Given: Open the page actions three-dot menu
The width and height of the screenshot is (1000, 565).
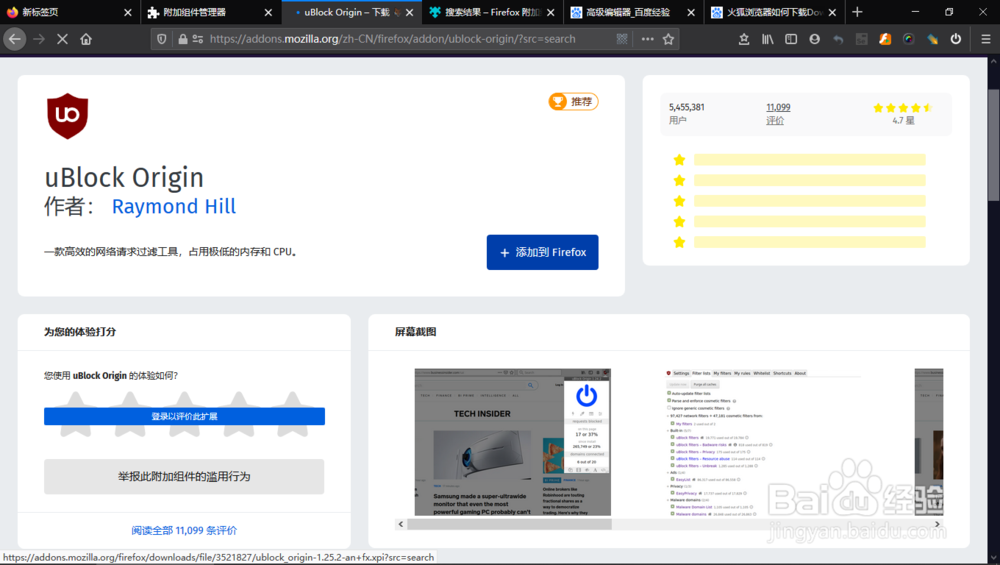Looking at the screenshot, I should [x=647, y=39].
